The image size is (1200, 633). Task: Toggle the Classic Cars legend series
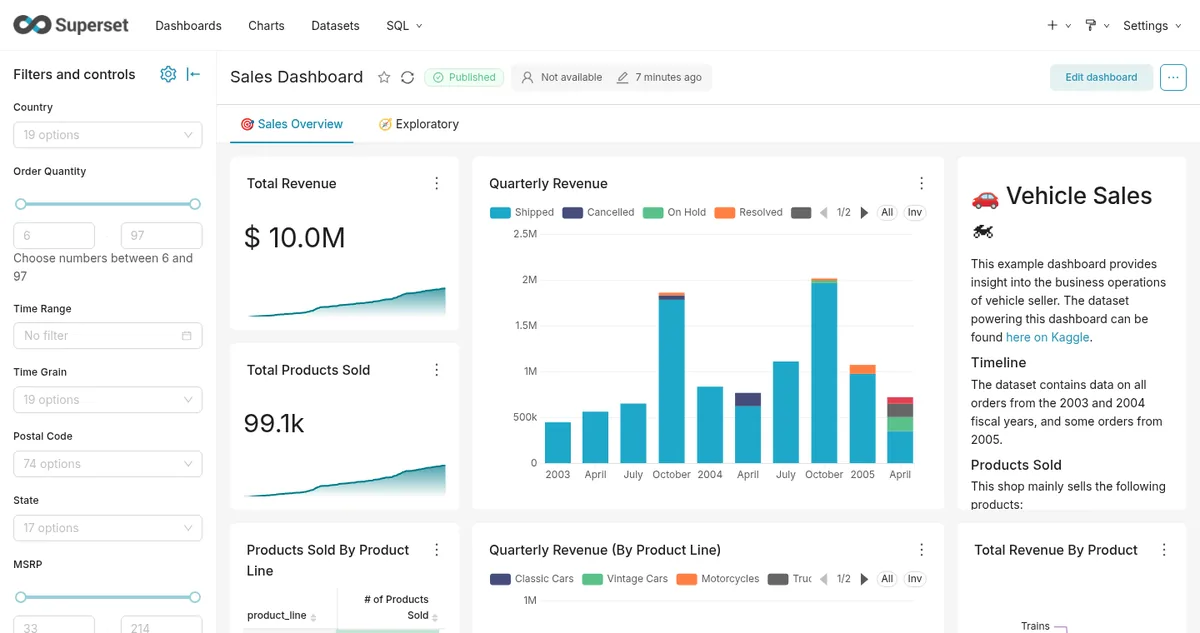532,579
